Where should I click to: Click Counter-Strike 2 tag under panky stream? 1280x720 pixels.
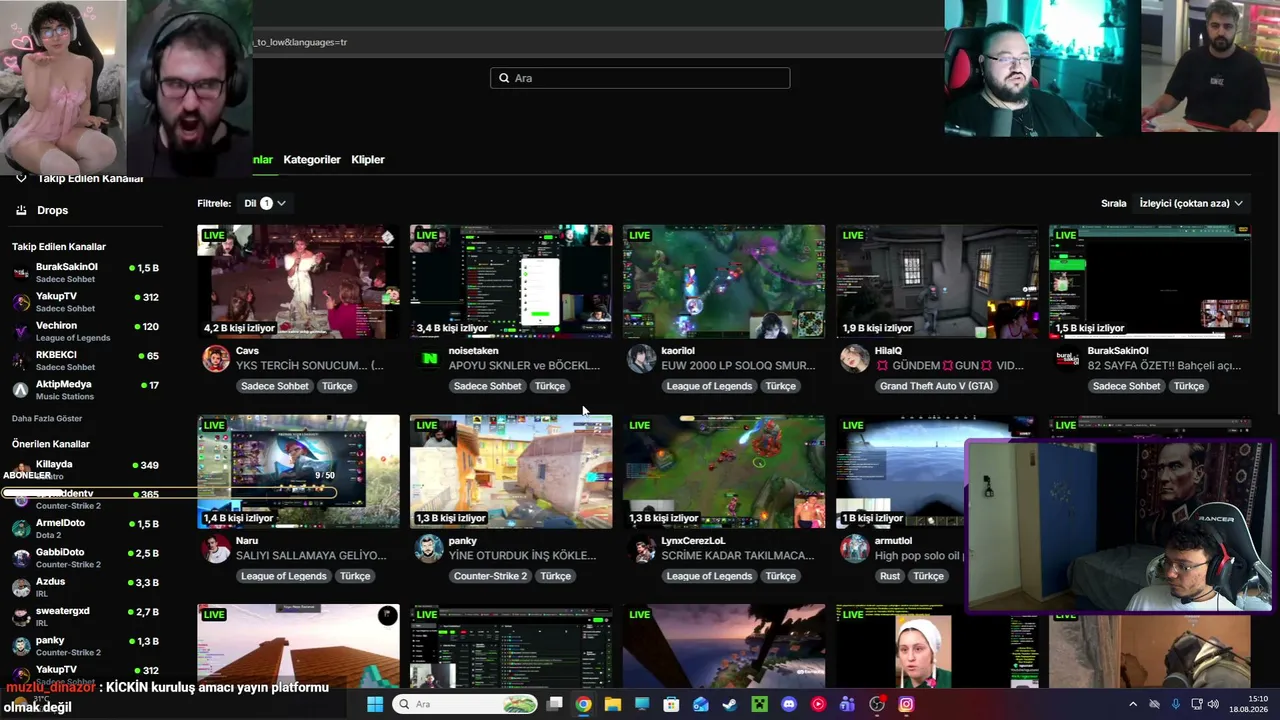[x=490, y=576]
